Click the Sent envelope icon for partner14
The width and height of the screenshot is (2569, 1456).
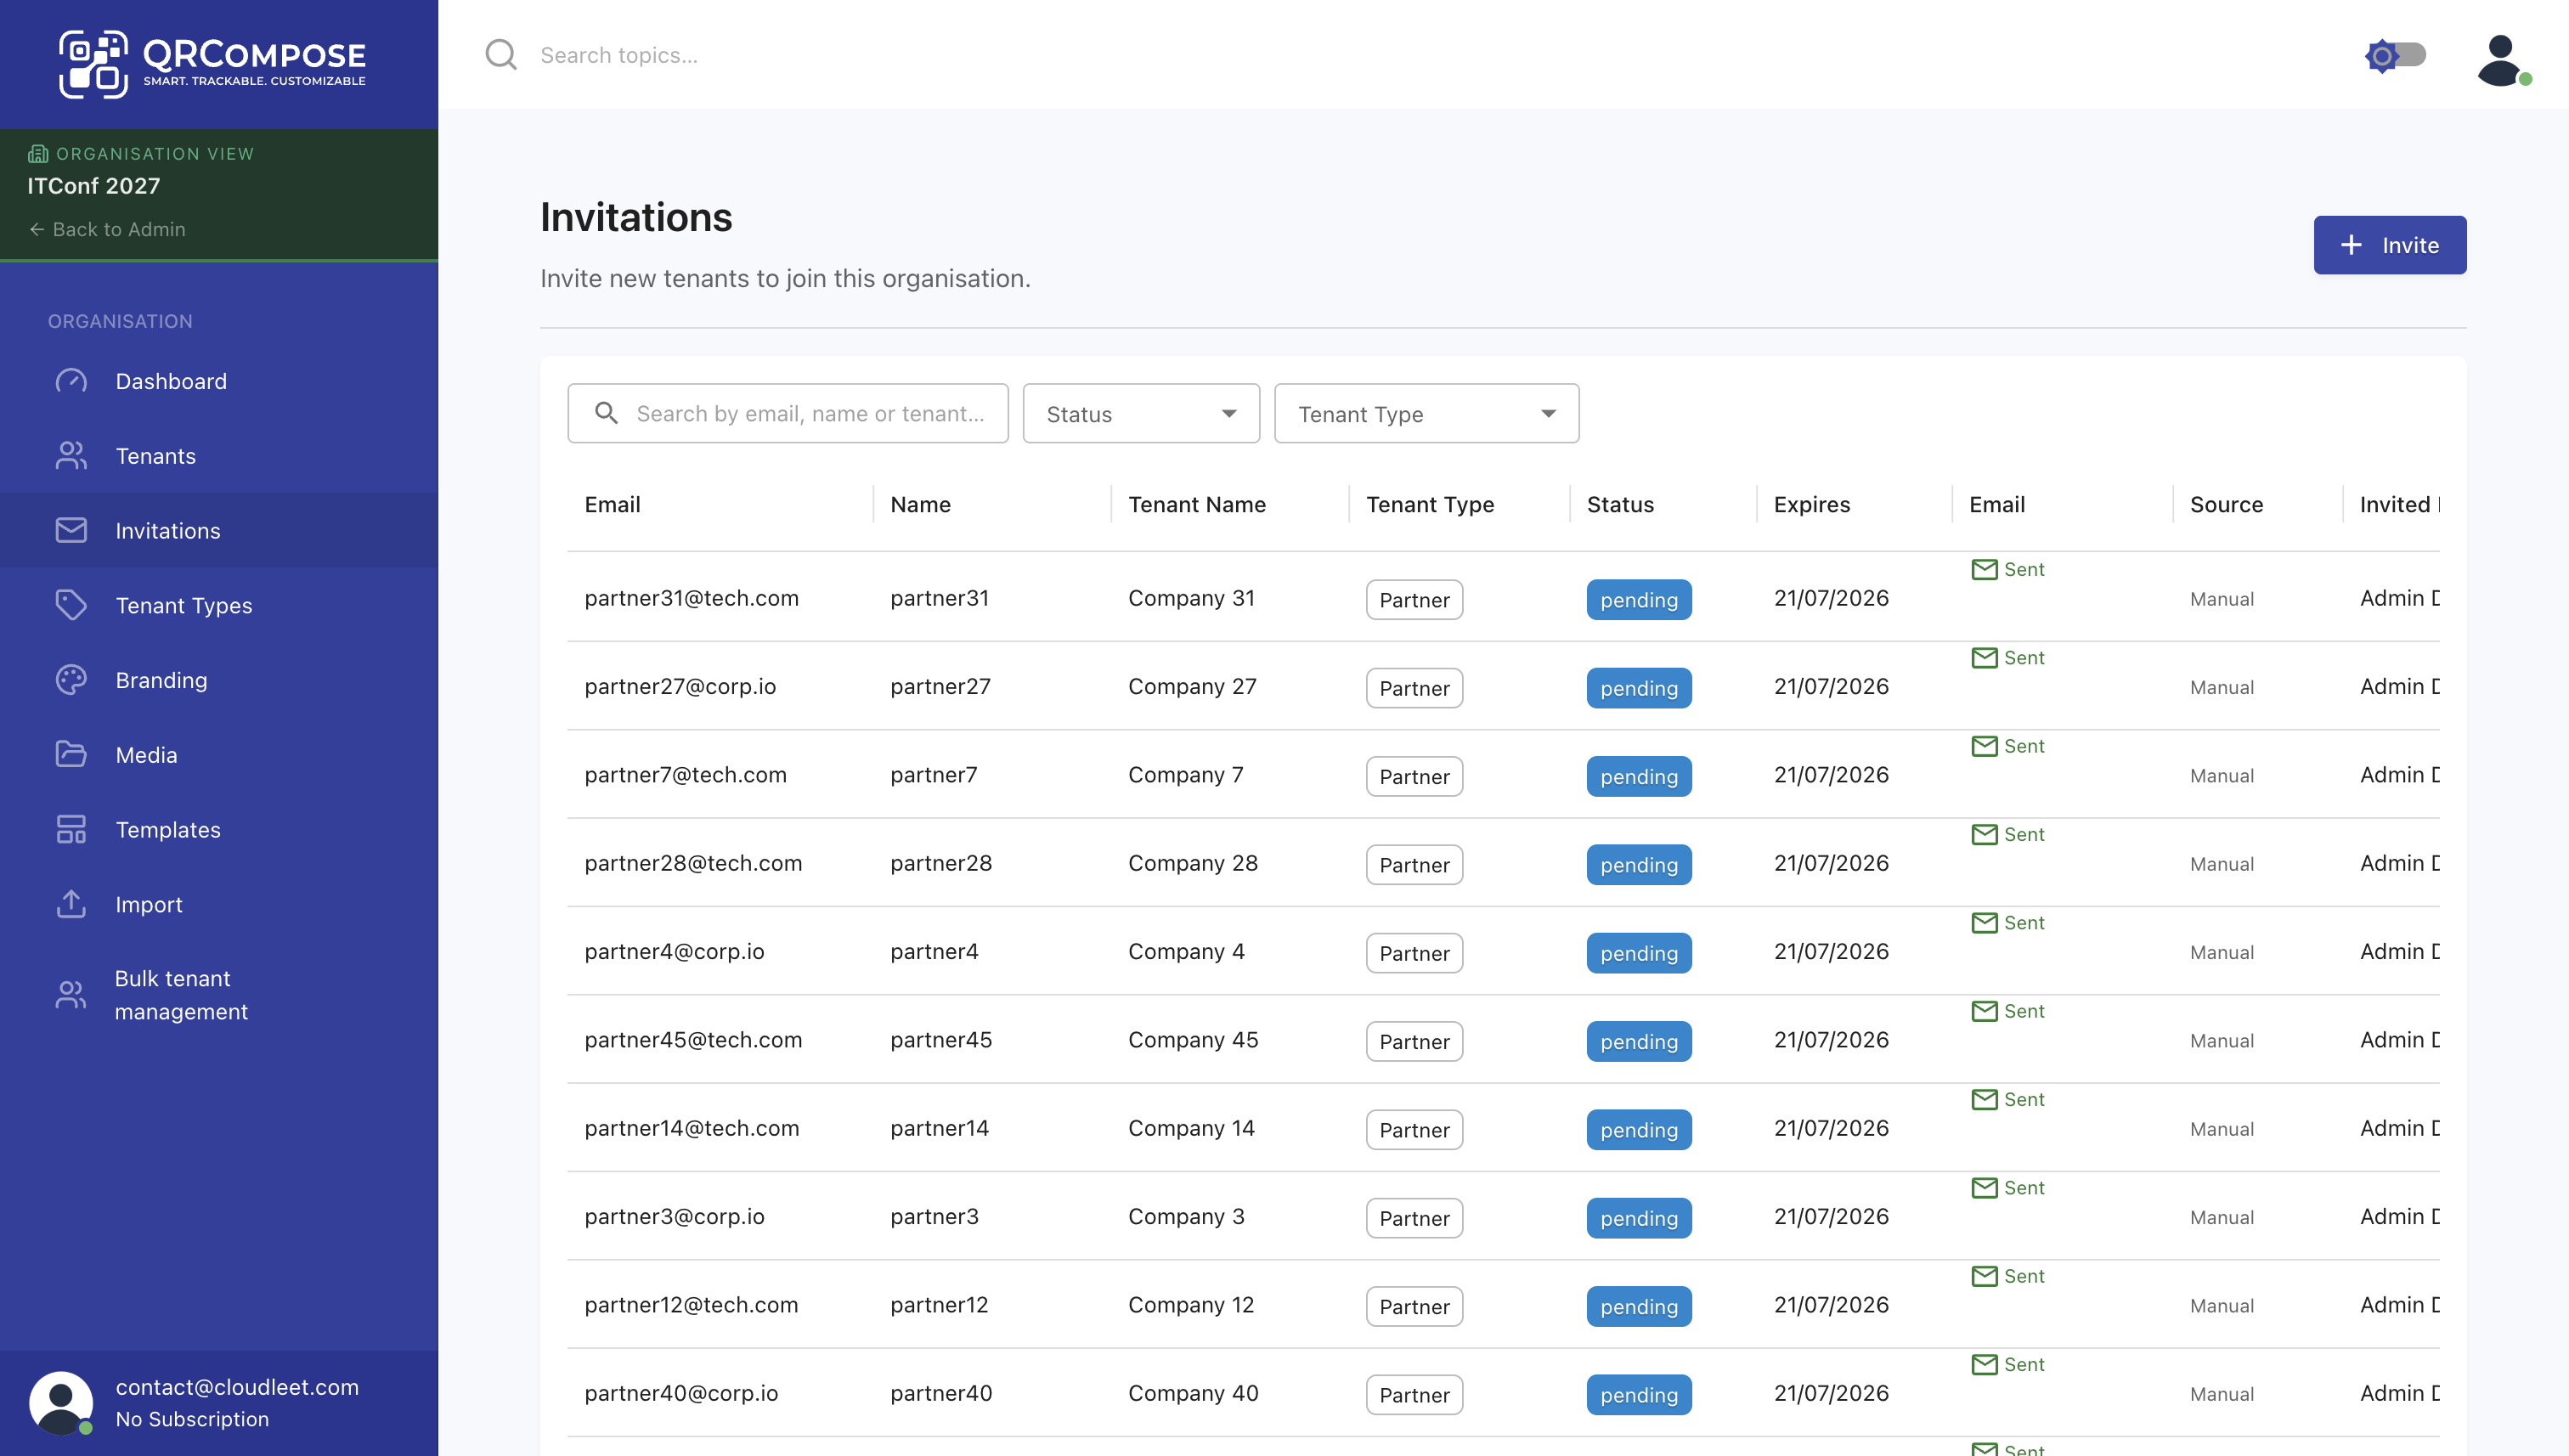(x=1984, y=1099)
